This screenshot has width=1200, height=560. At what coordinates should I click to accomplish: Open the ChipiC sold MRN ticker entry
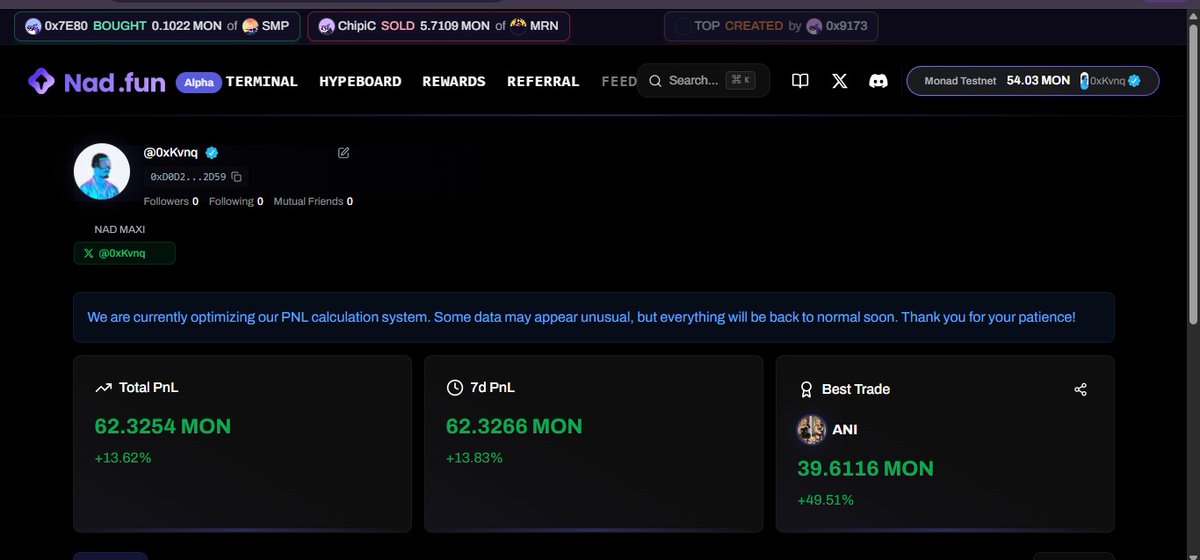point(439,26)
